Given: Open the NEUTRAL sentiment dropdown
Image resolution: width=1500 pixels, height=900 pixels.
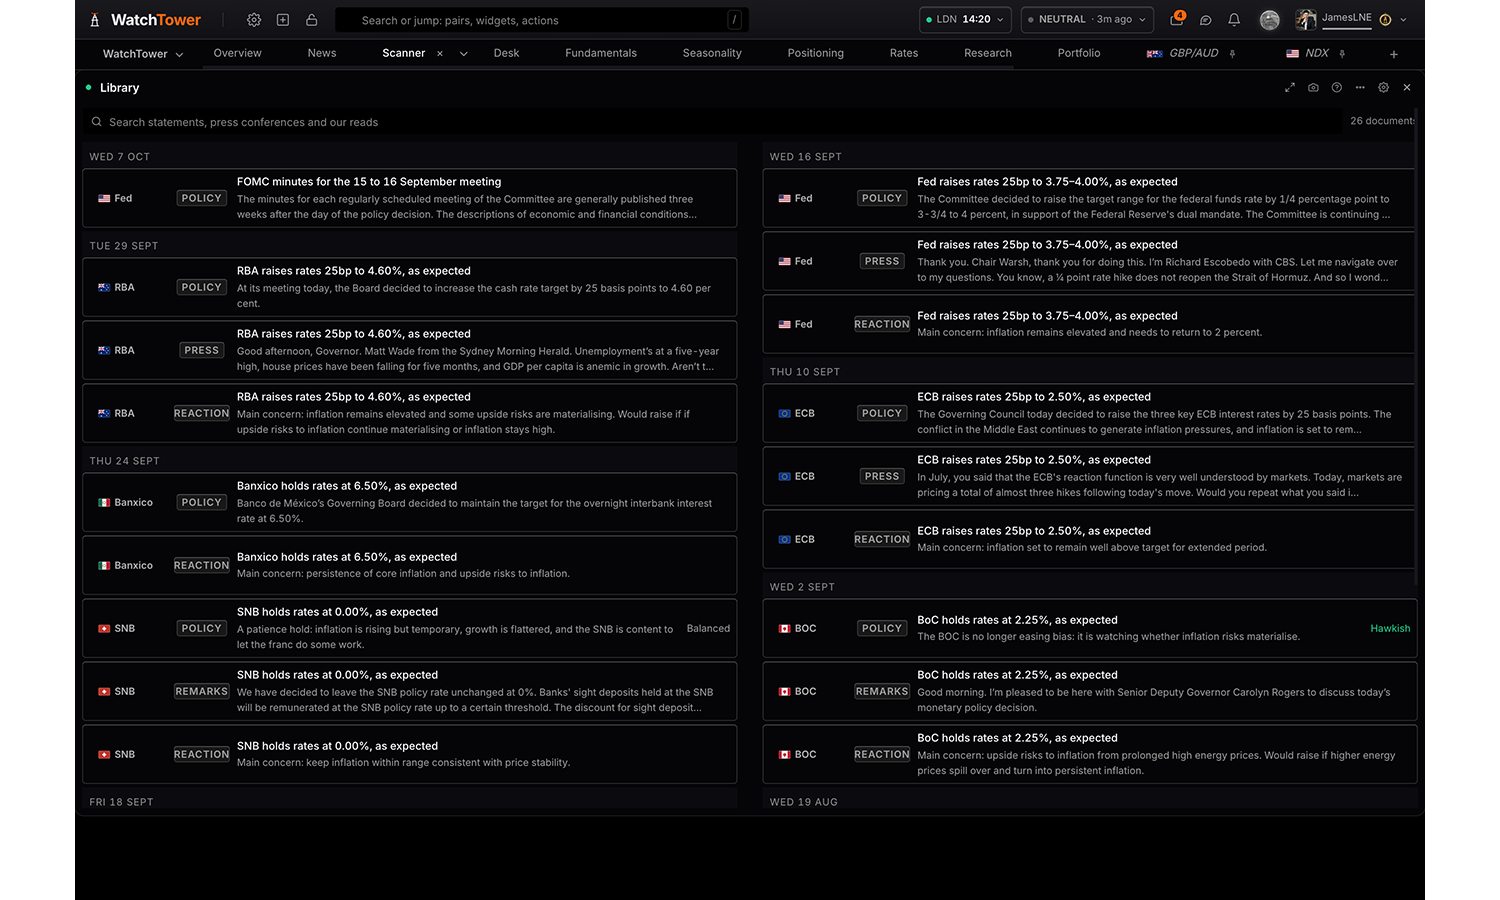Looking at the screenshot, I should click(1087, 20).
